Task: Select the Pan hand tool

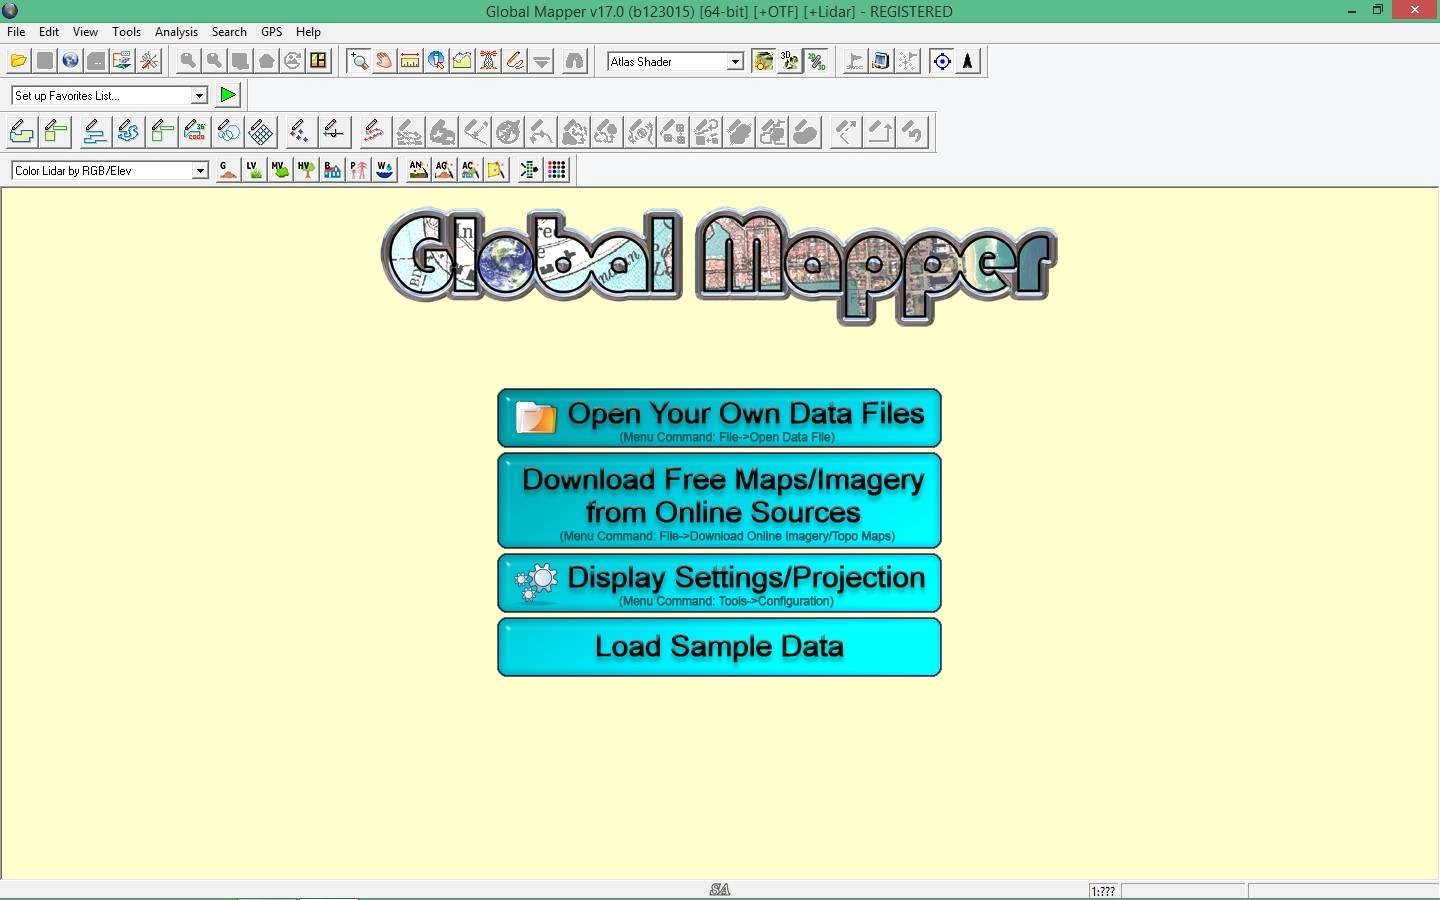Action: click(384, 61)
